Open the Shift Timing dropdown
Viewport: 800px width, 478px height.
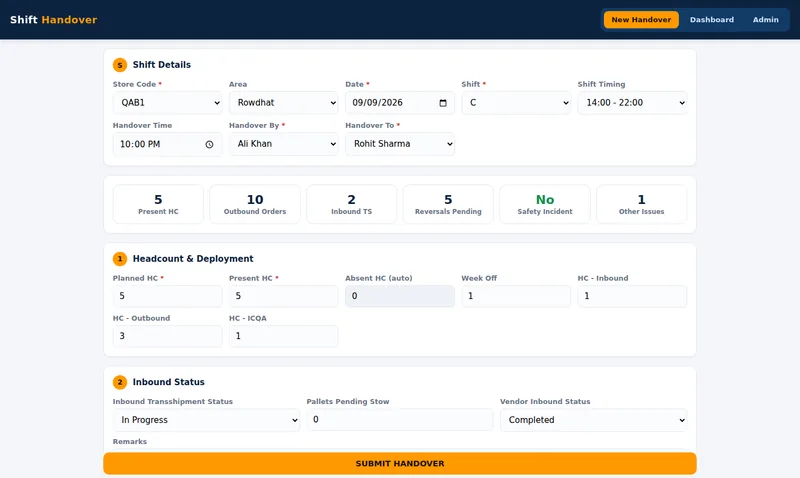[x=632, y=103]
